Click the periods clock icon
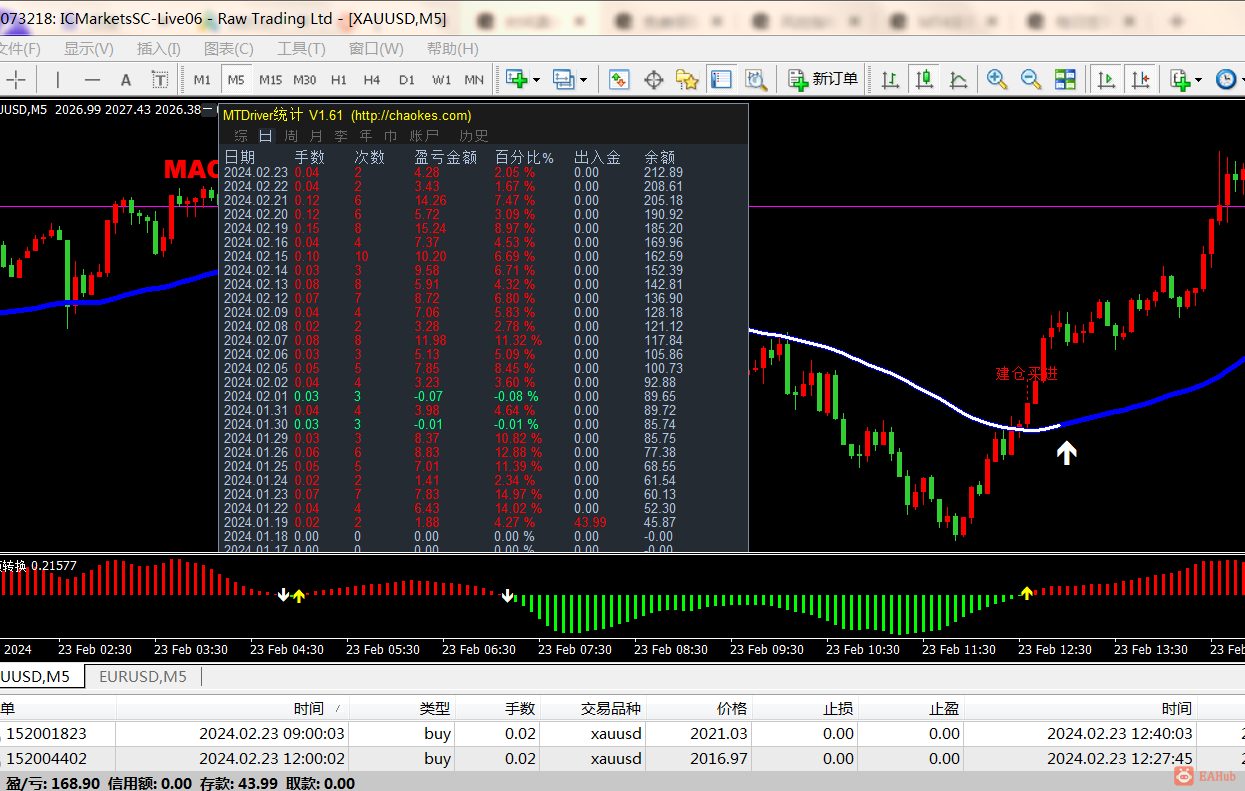Image resolution: width=1245 pixels, height=791 pixels. pos(1226,79)
